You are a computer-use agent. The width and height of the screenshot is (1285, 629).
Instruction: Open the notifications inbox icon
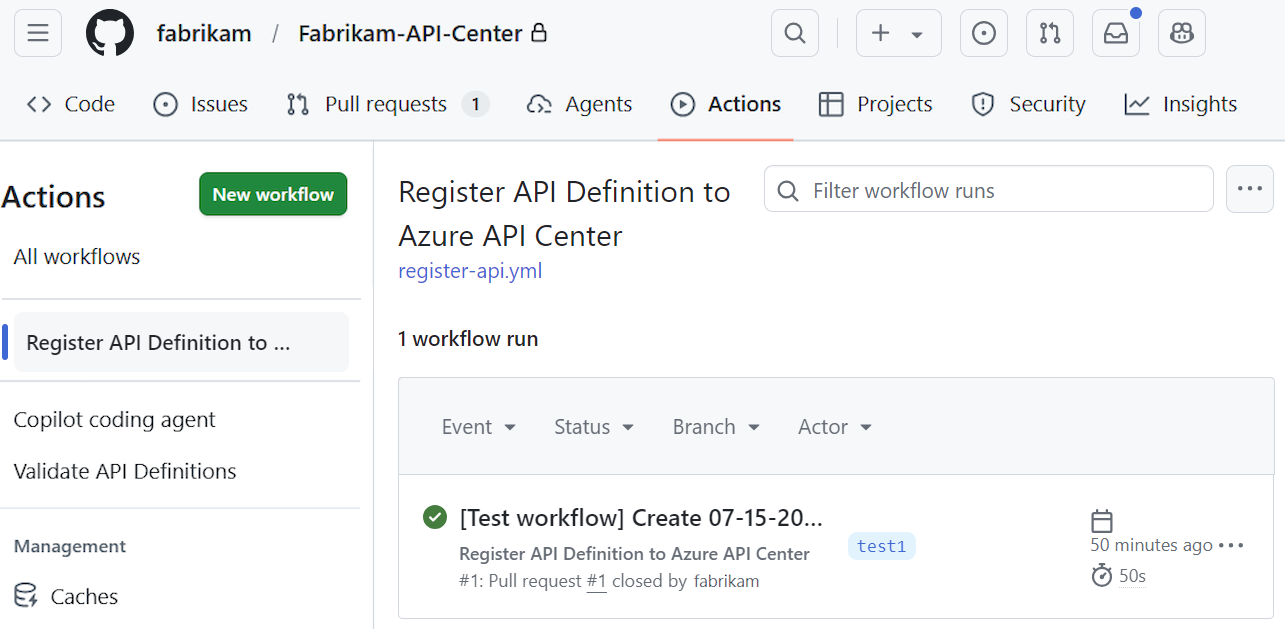[x=1115, y=33]
